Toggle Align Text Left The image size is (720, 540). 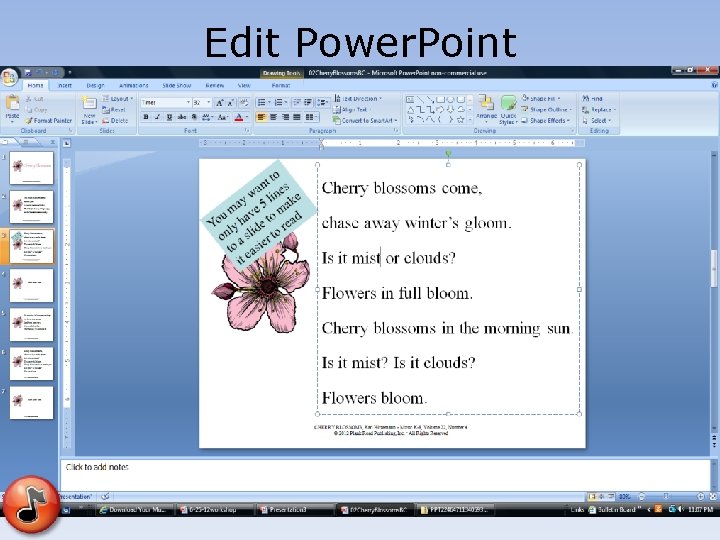coord(261,117)
